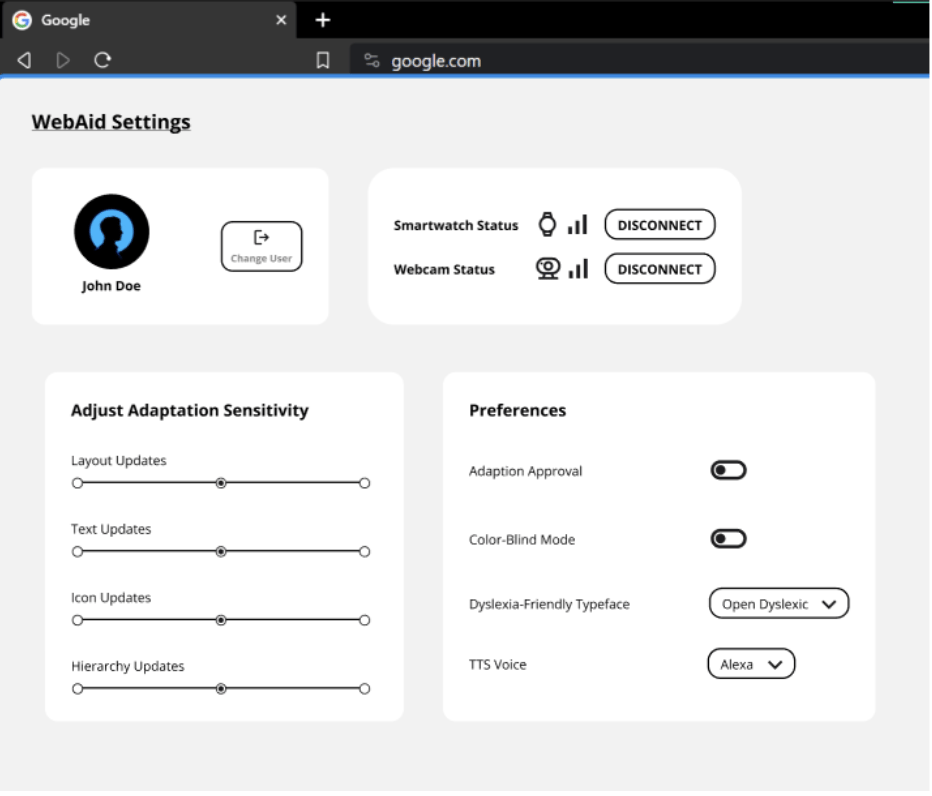Expand the TTS Voice dropdown
This screenshot has height=796, width=932.
(x=750, y=664)
